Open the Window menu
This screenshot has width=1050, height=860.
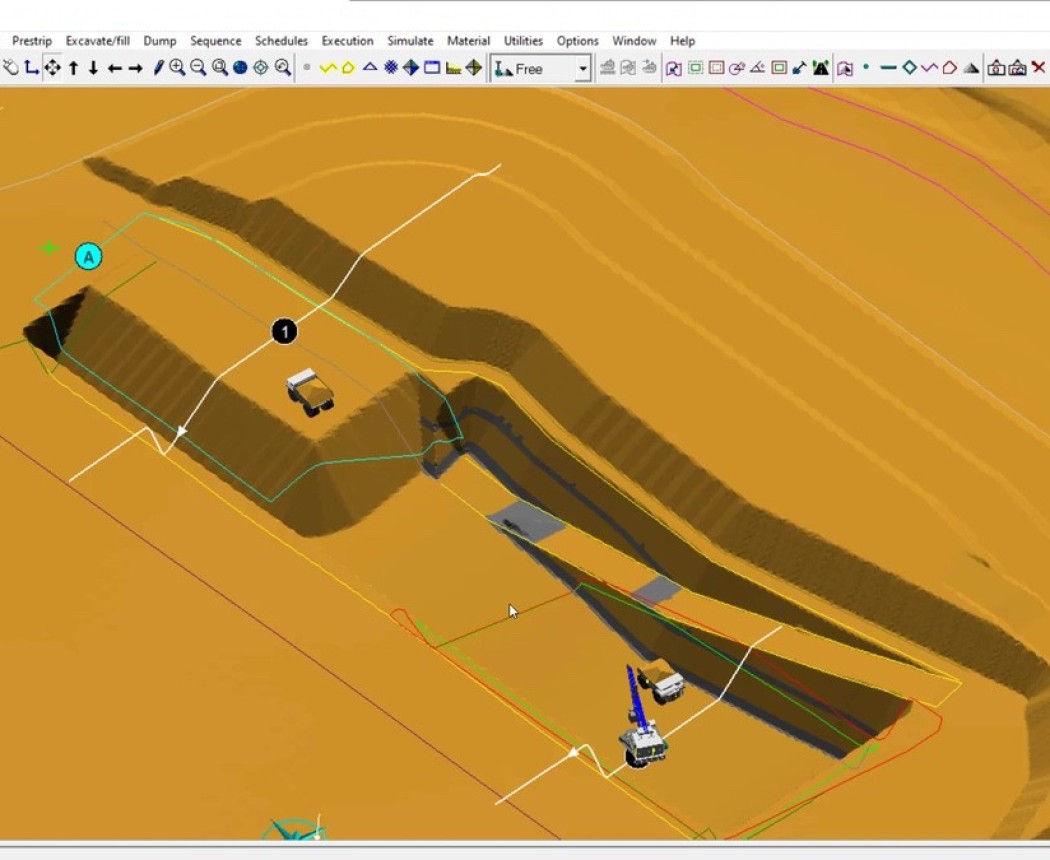(634, 41)
